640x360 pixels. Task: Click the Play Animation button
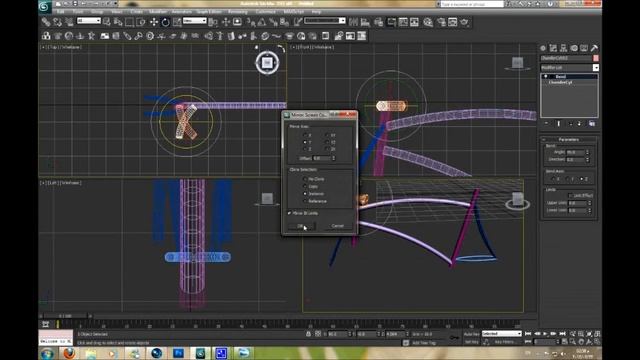click(x=545, y=334)
